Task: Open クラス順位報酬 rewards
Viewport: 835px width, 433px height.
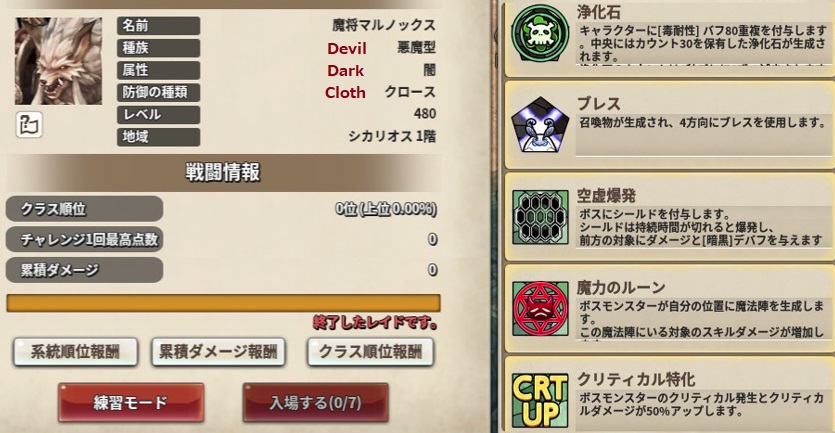Action: coord(370,352)
